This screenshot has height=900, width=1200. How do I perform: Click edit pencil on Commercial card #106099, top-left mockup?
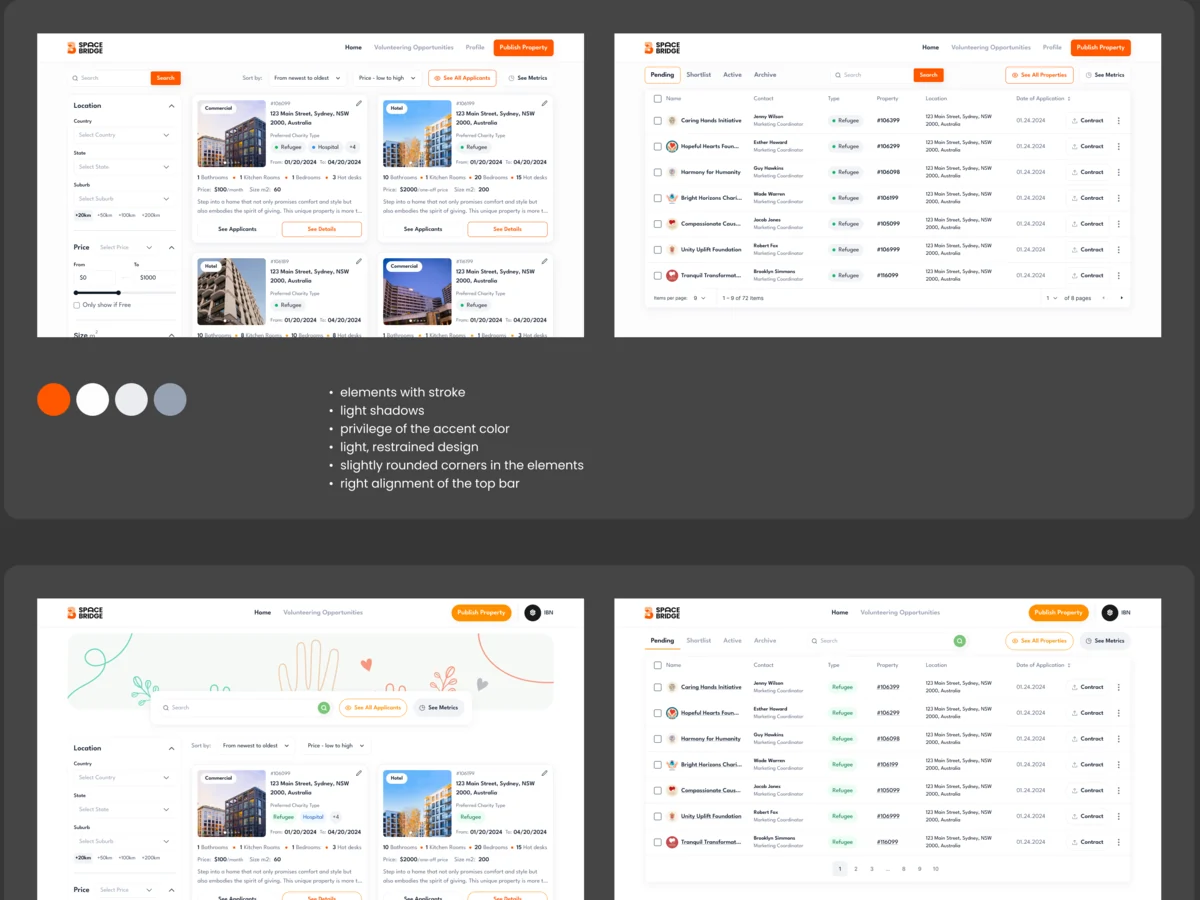point(359,103)
